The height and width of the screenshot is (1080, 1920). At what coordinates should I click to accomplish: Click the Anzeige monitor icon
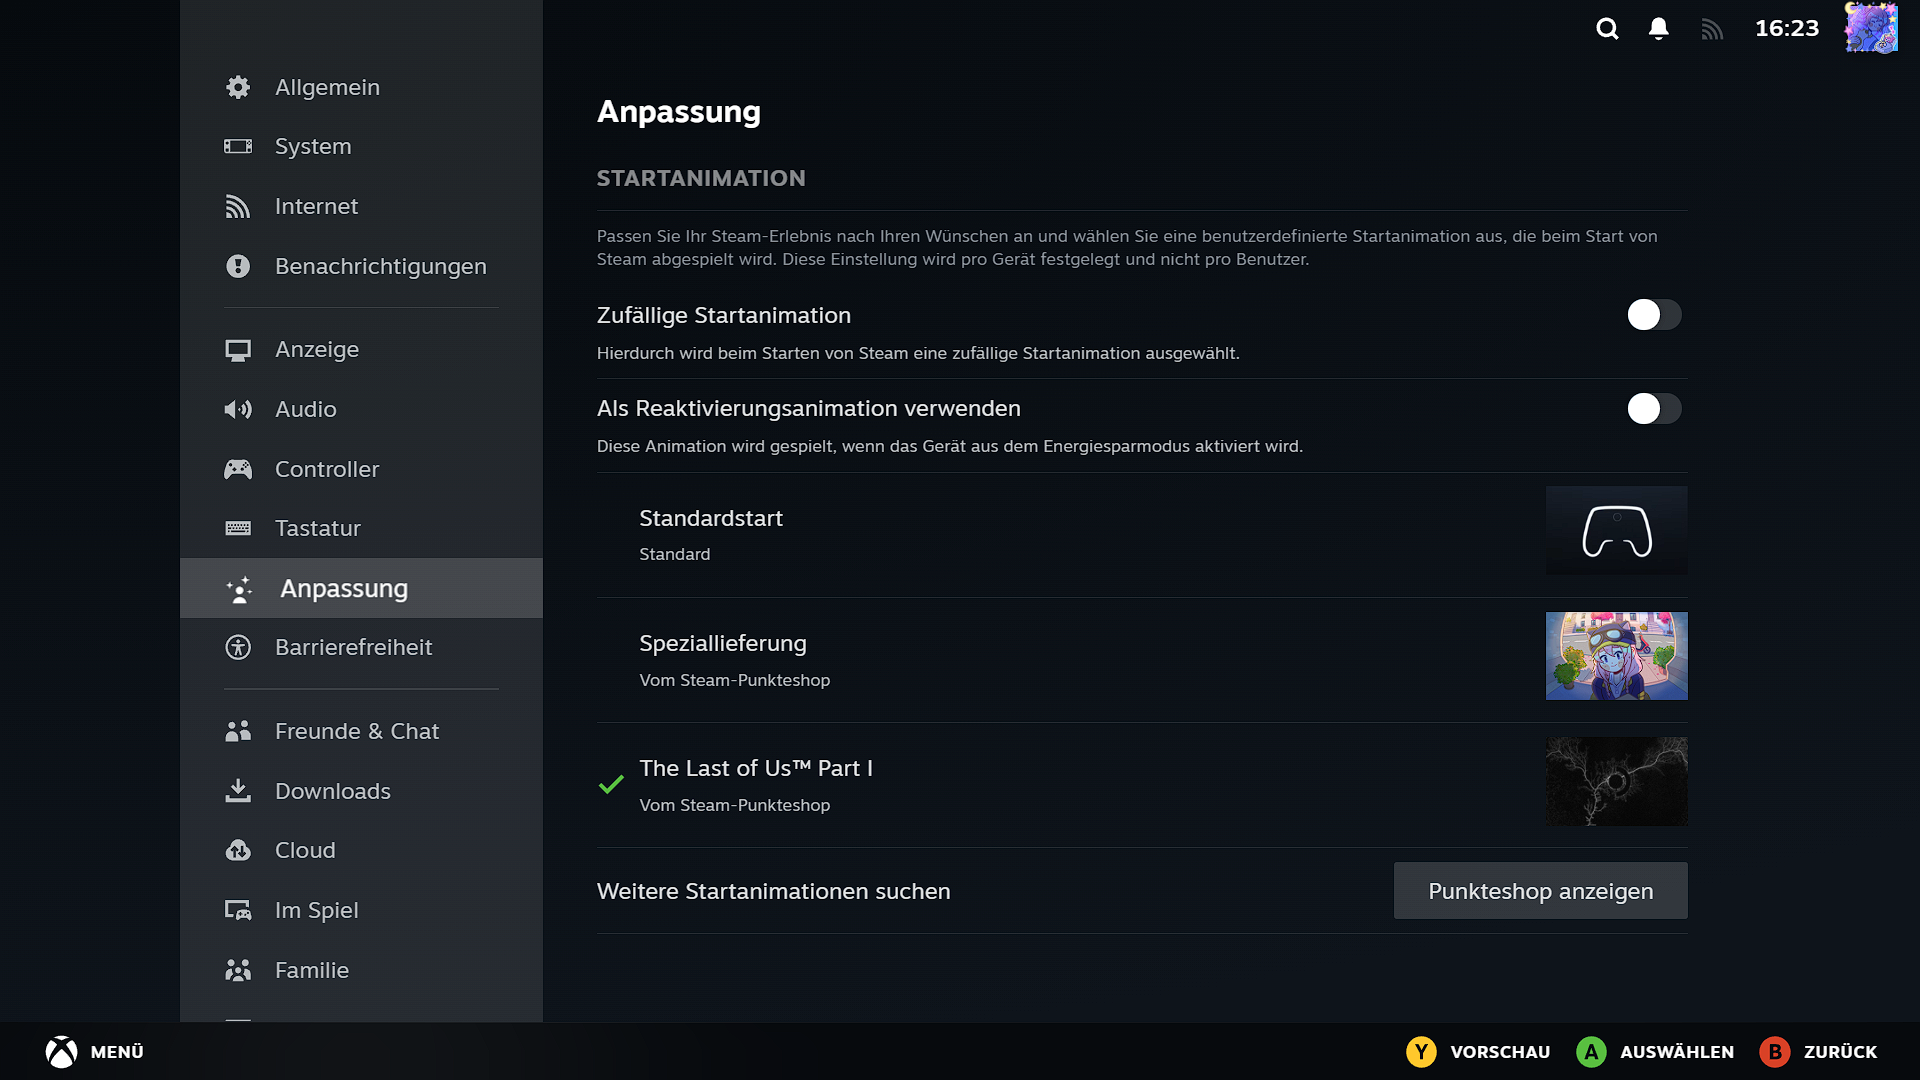[x=238, y=349]
